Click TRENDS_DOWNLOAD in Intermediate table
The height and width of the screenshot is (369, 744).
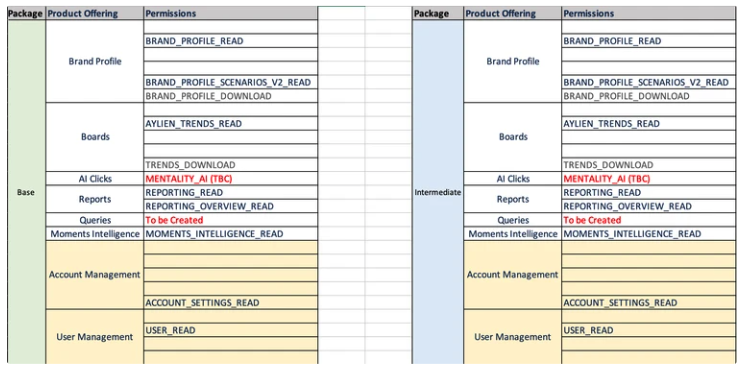click(x=649, y=165)
